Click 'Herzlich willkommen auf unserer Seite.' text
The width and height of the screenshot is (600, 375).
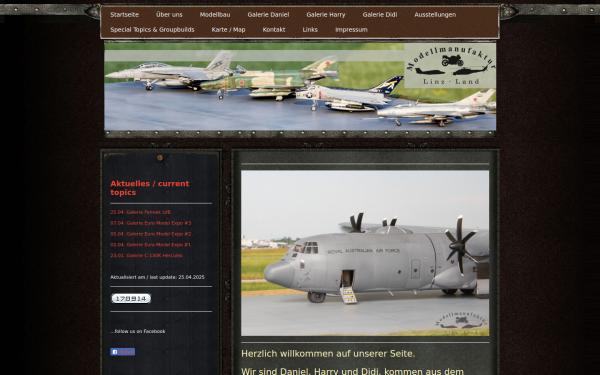[x=328, y=354]
